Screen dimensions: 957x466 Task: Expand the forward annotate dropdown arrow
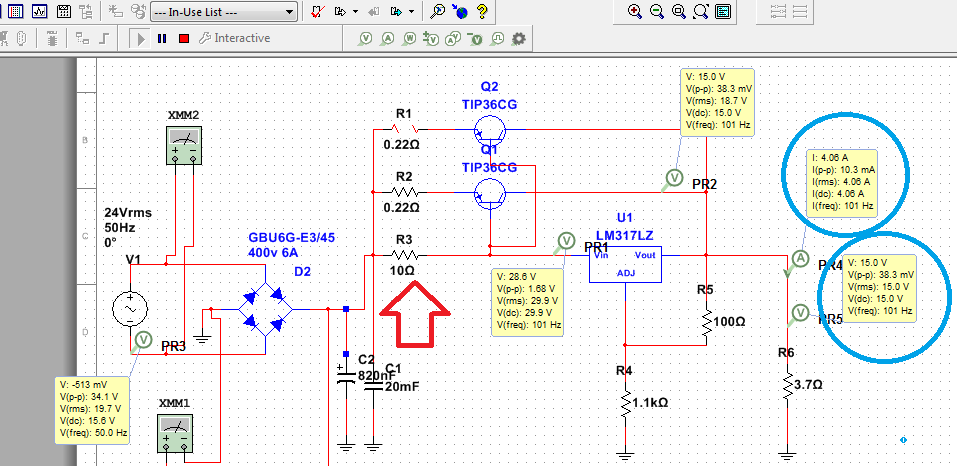pyautogui.click(x=413, y=12)
